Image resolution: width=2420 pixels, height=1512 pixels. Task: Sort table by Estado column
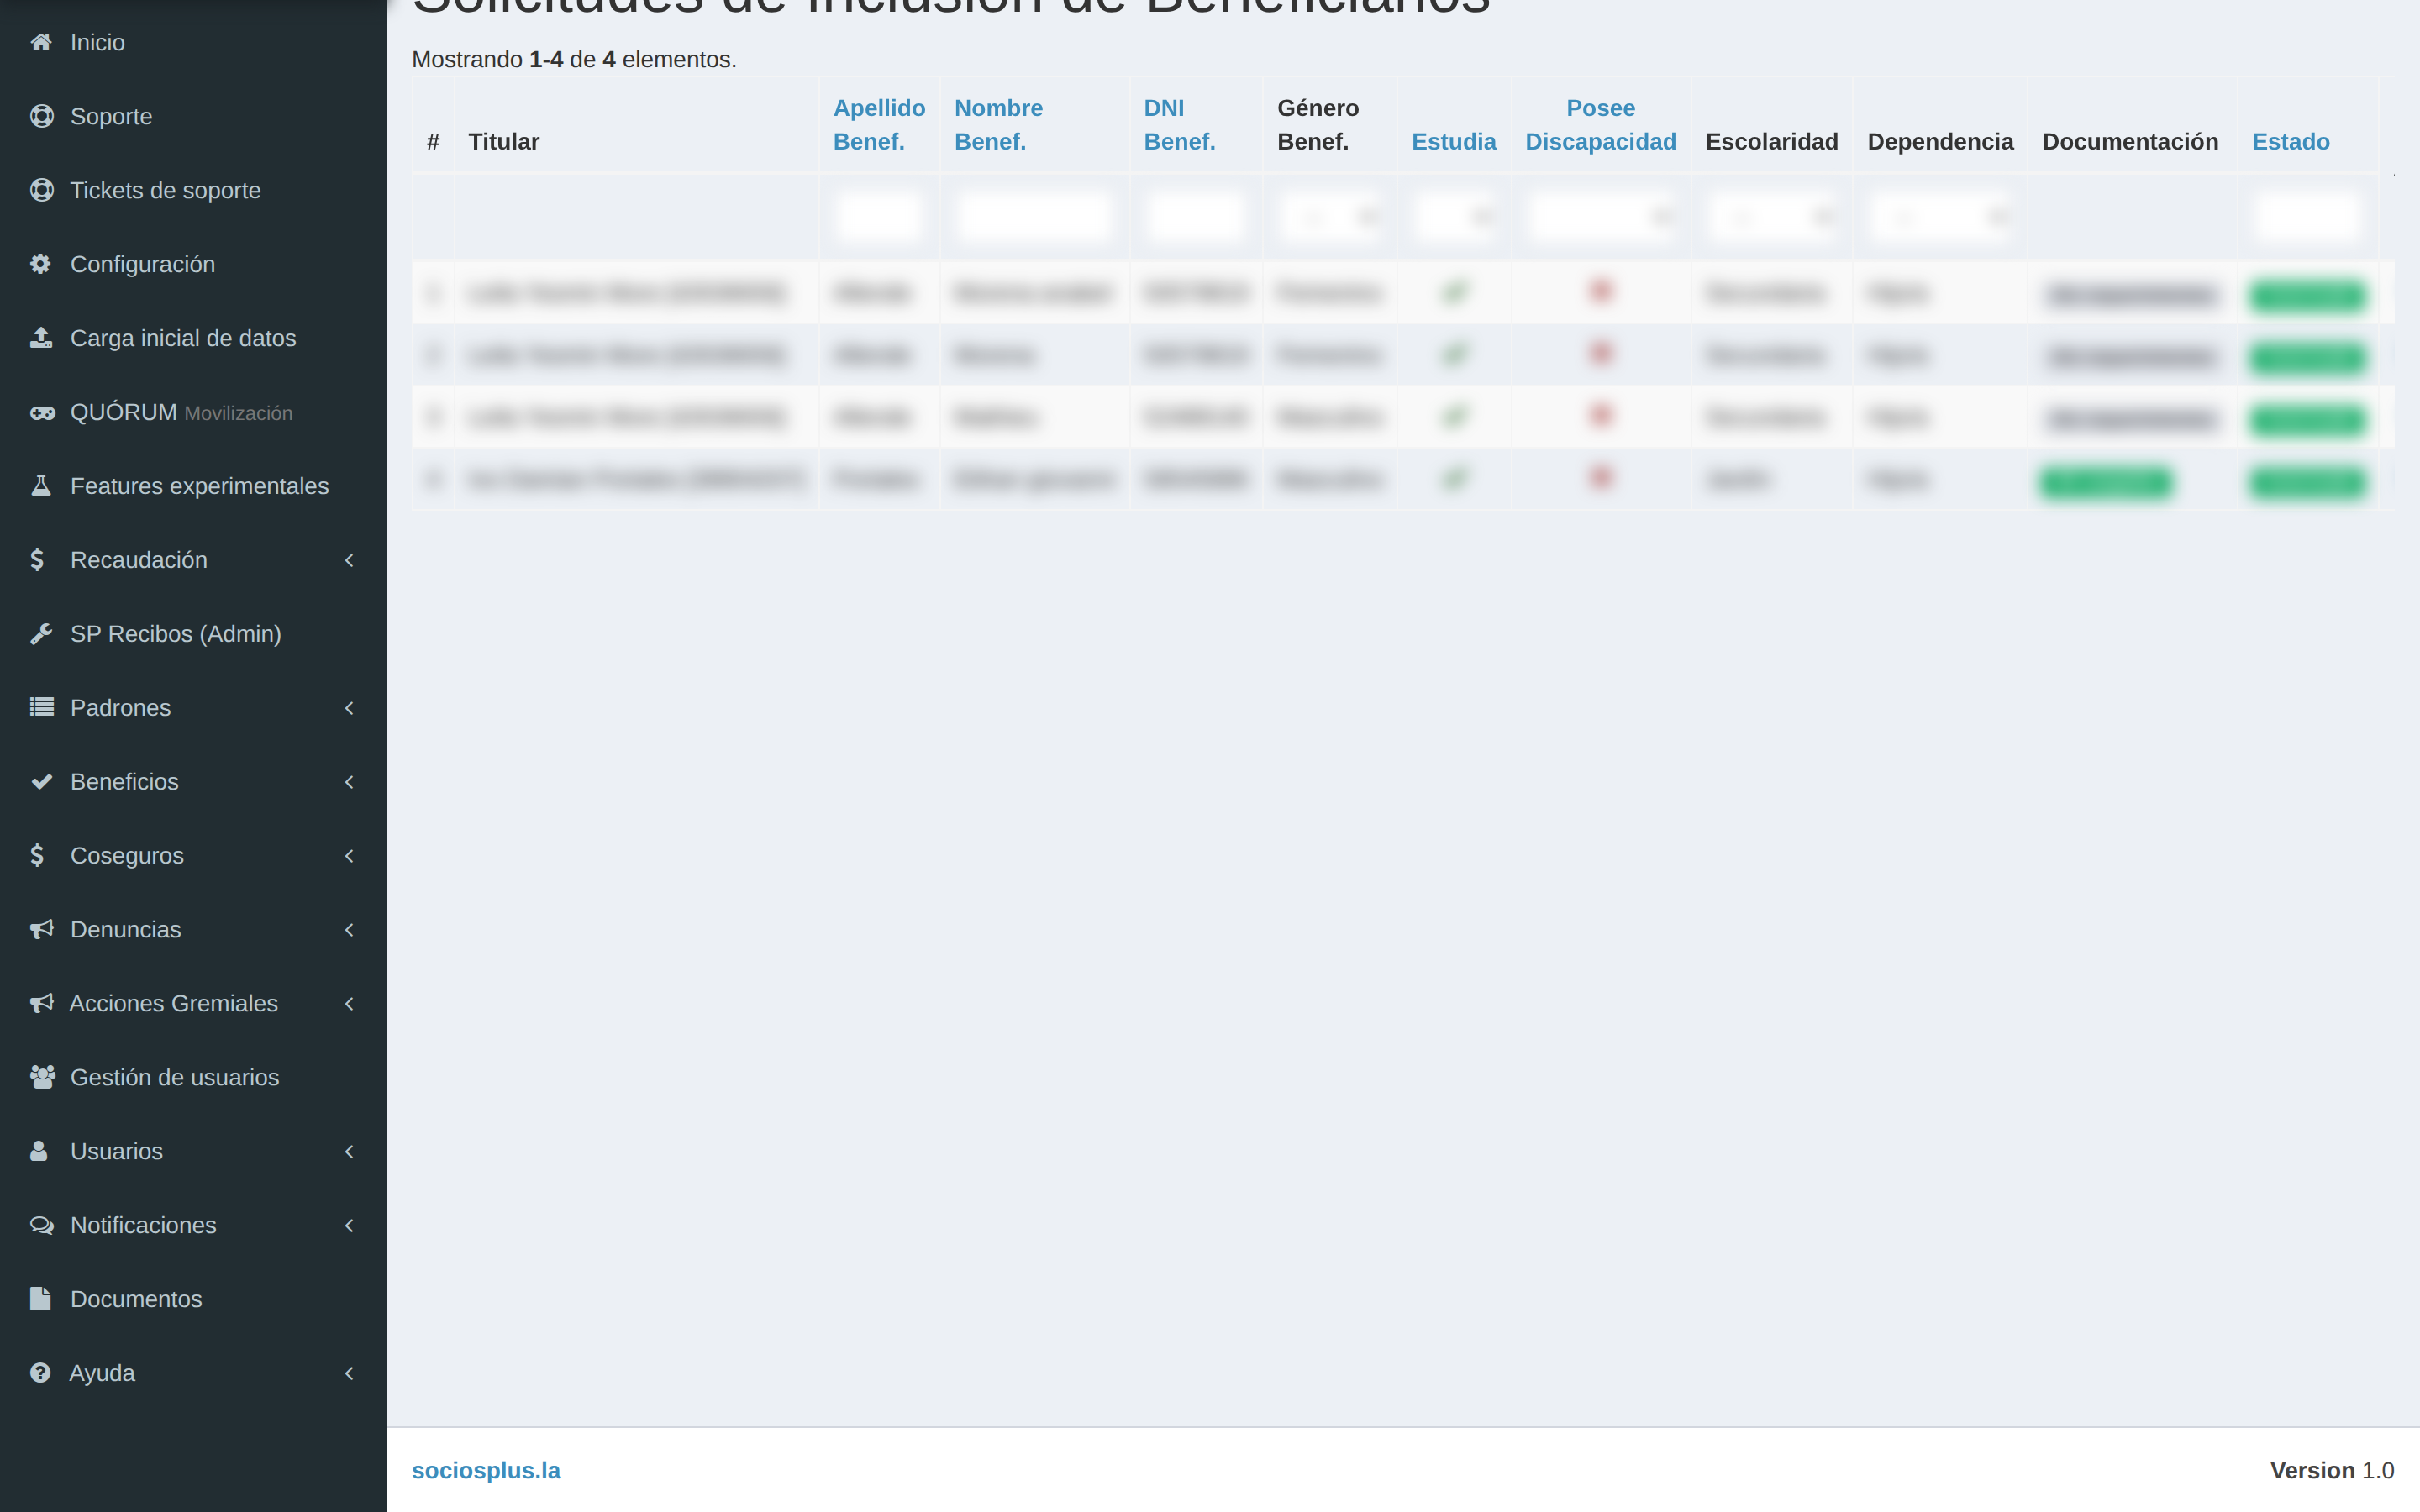coord(2290,141)
